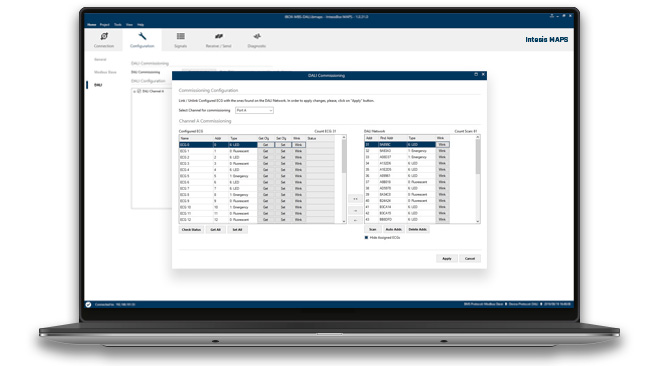658x366 pixels.
Task: Click the Cancel button
Action: click(470, 259)
